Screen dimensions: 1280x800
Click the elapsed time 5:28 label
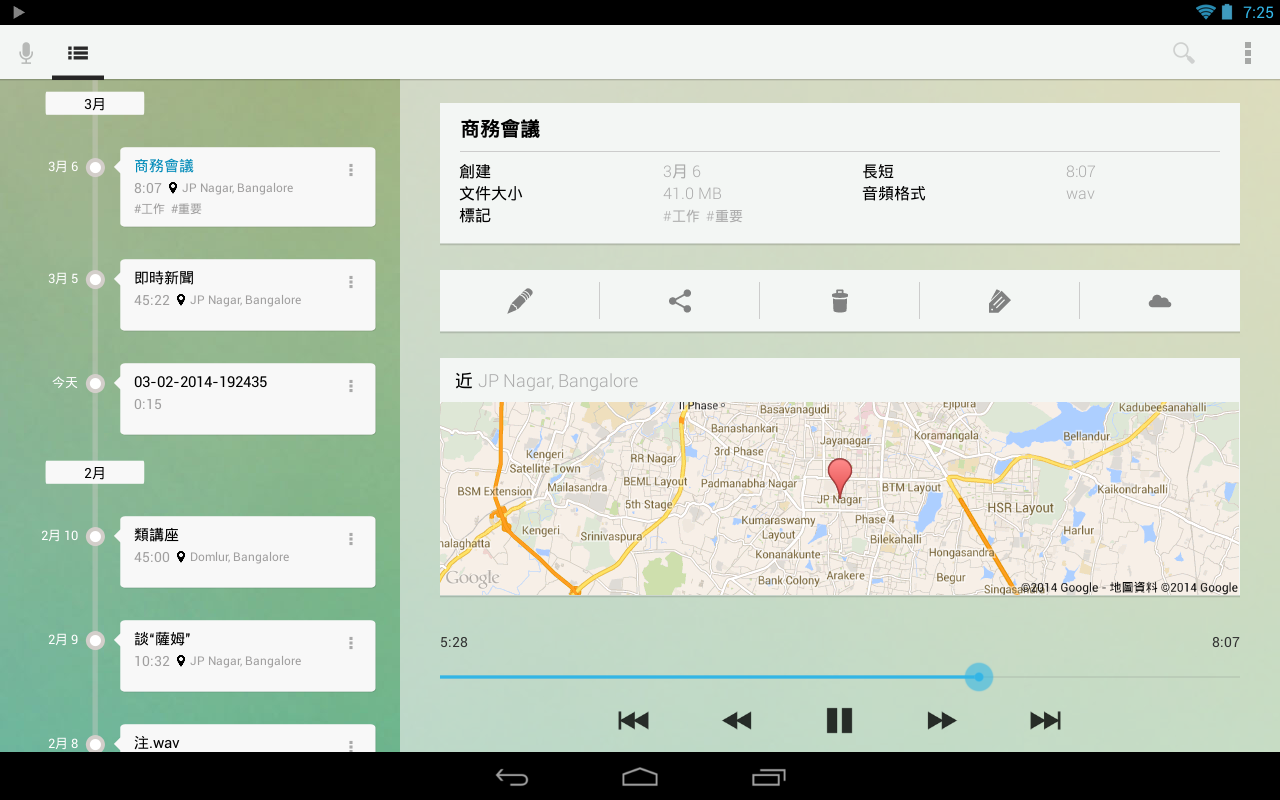tap(454, 642)
